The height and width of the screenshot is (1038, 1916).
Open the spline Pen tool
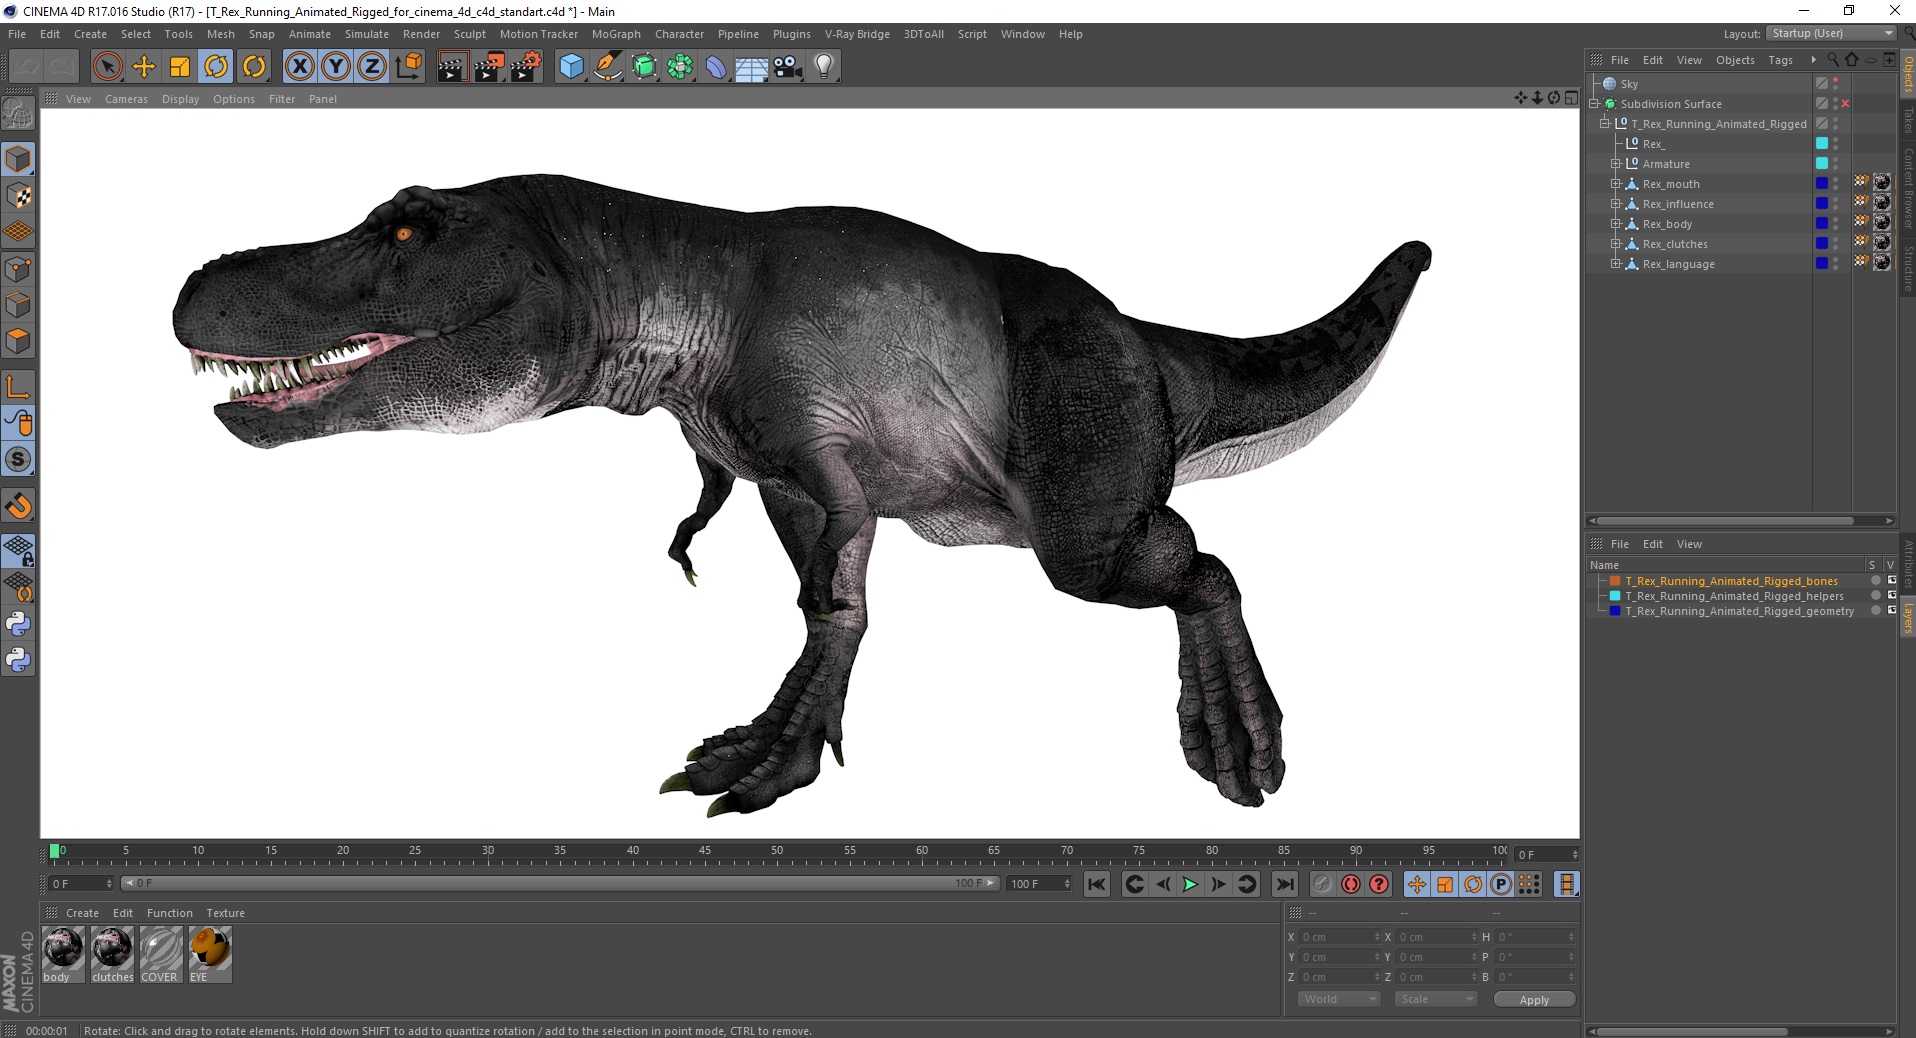(x=608, y=67)
